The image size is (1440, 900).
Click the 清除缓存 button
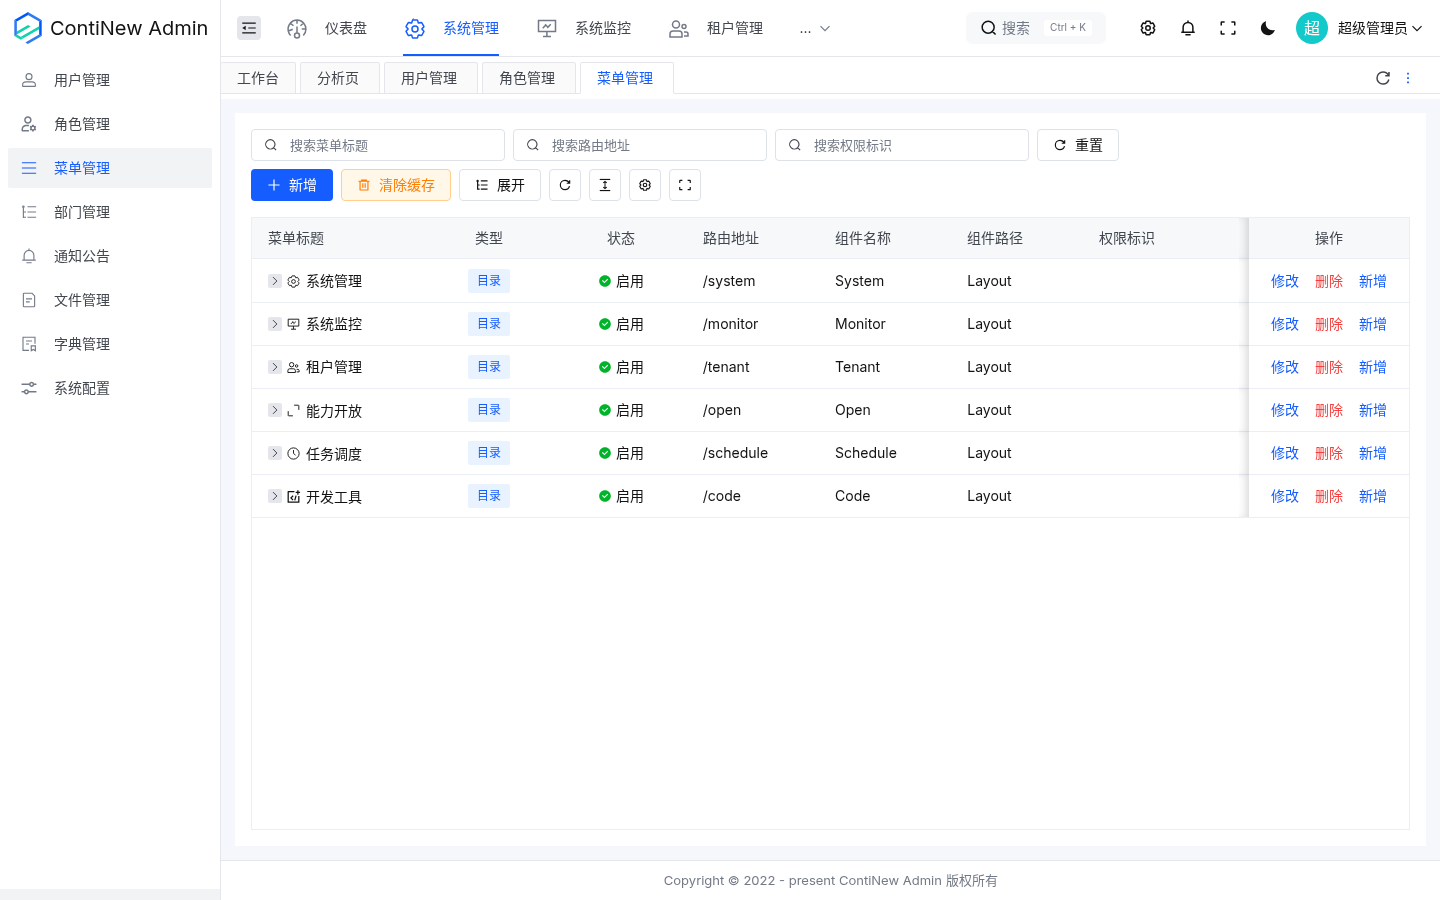pos(396,185)
